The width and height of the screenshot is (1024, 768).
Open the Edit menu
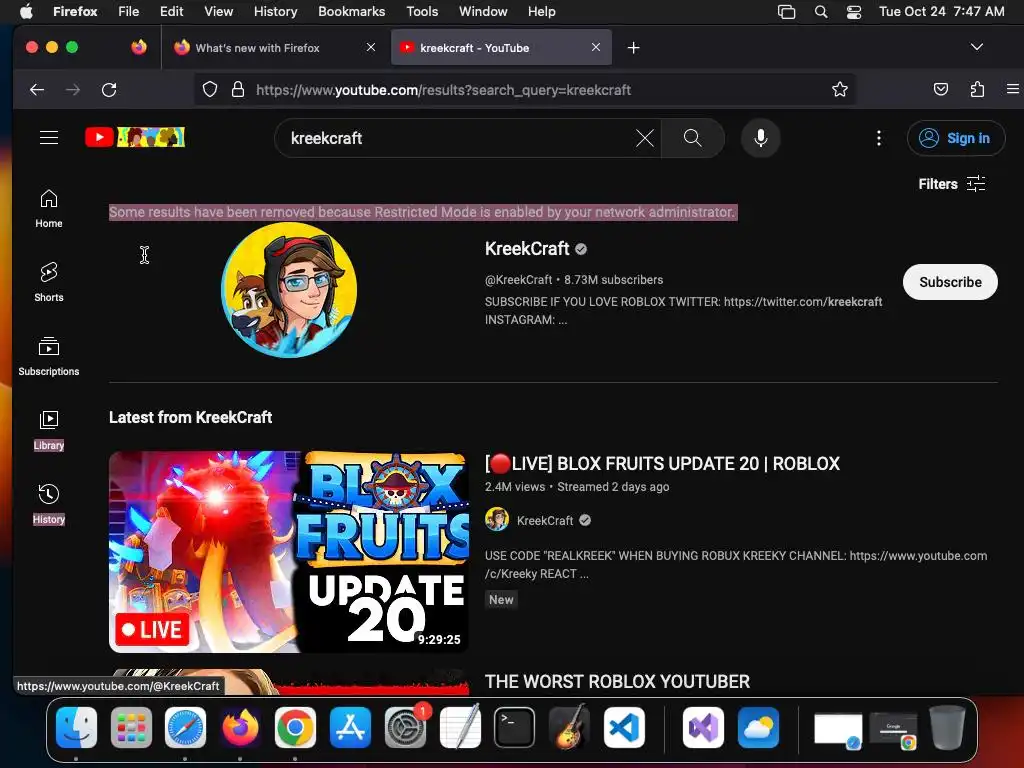[x=171, y=11]
